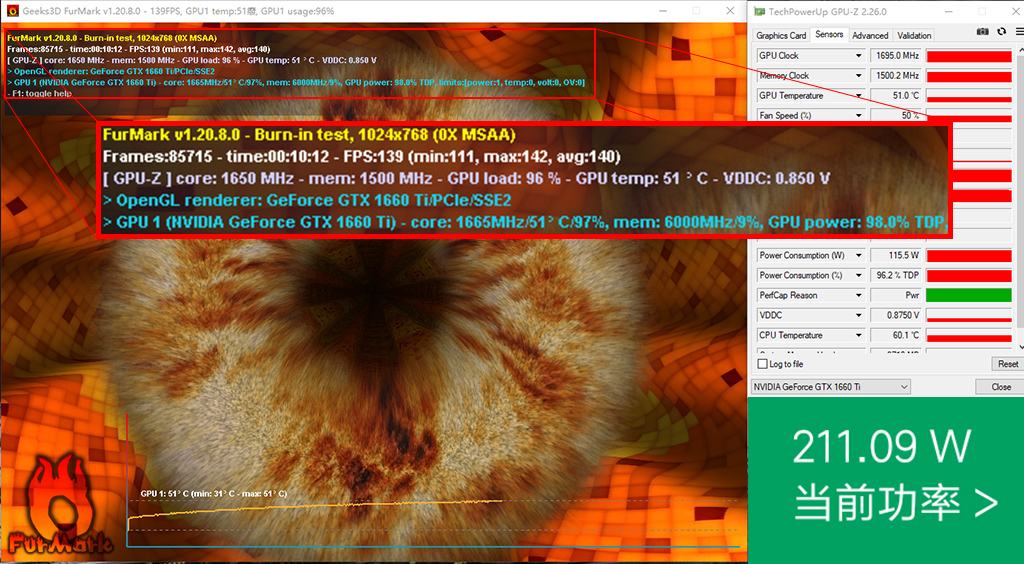The image size is (1024, 564).
Task: Select the Sensors tab
Action: (x=829, y=34)
